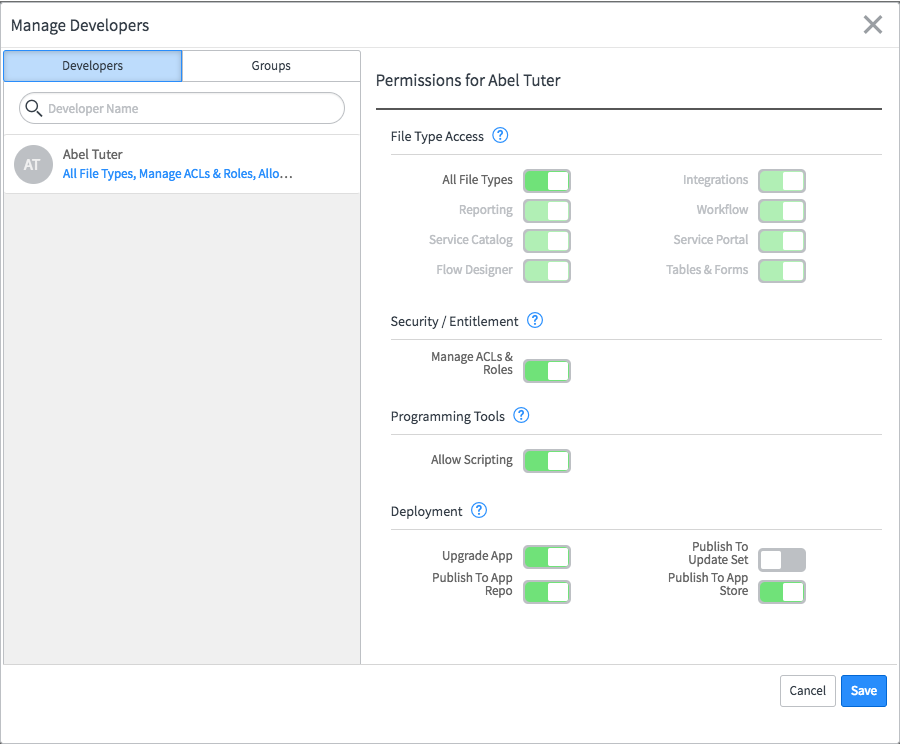
Task: Click the Cancel button
Action: (x=807, y=691)
